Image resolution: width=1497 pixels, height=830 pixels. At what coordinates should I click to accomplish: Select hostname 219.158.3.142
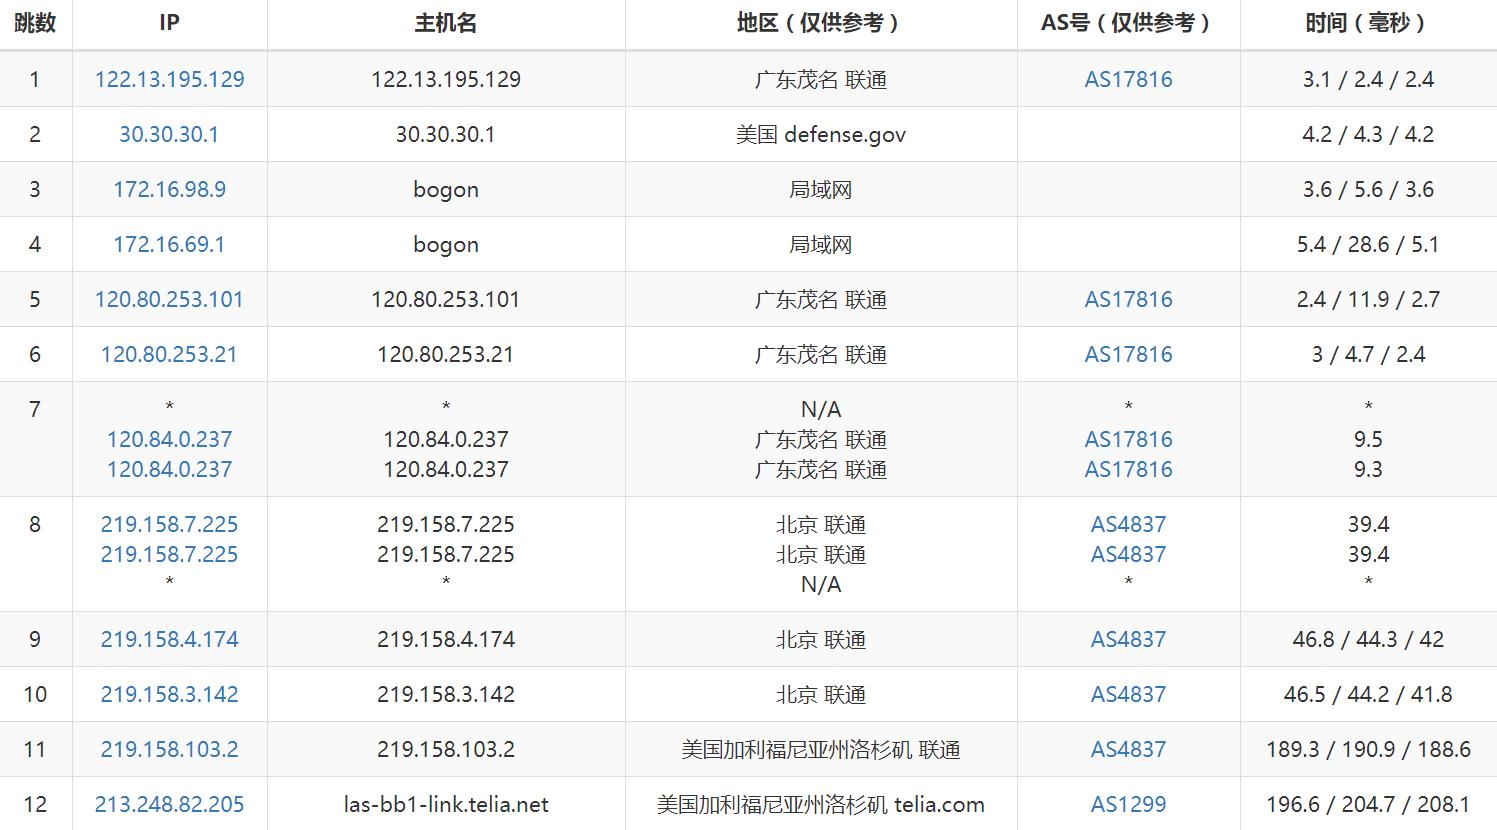point(445,695)
